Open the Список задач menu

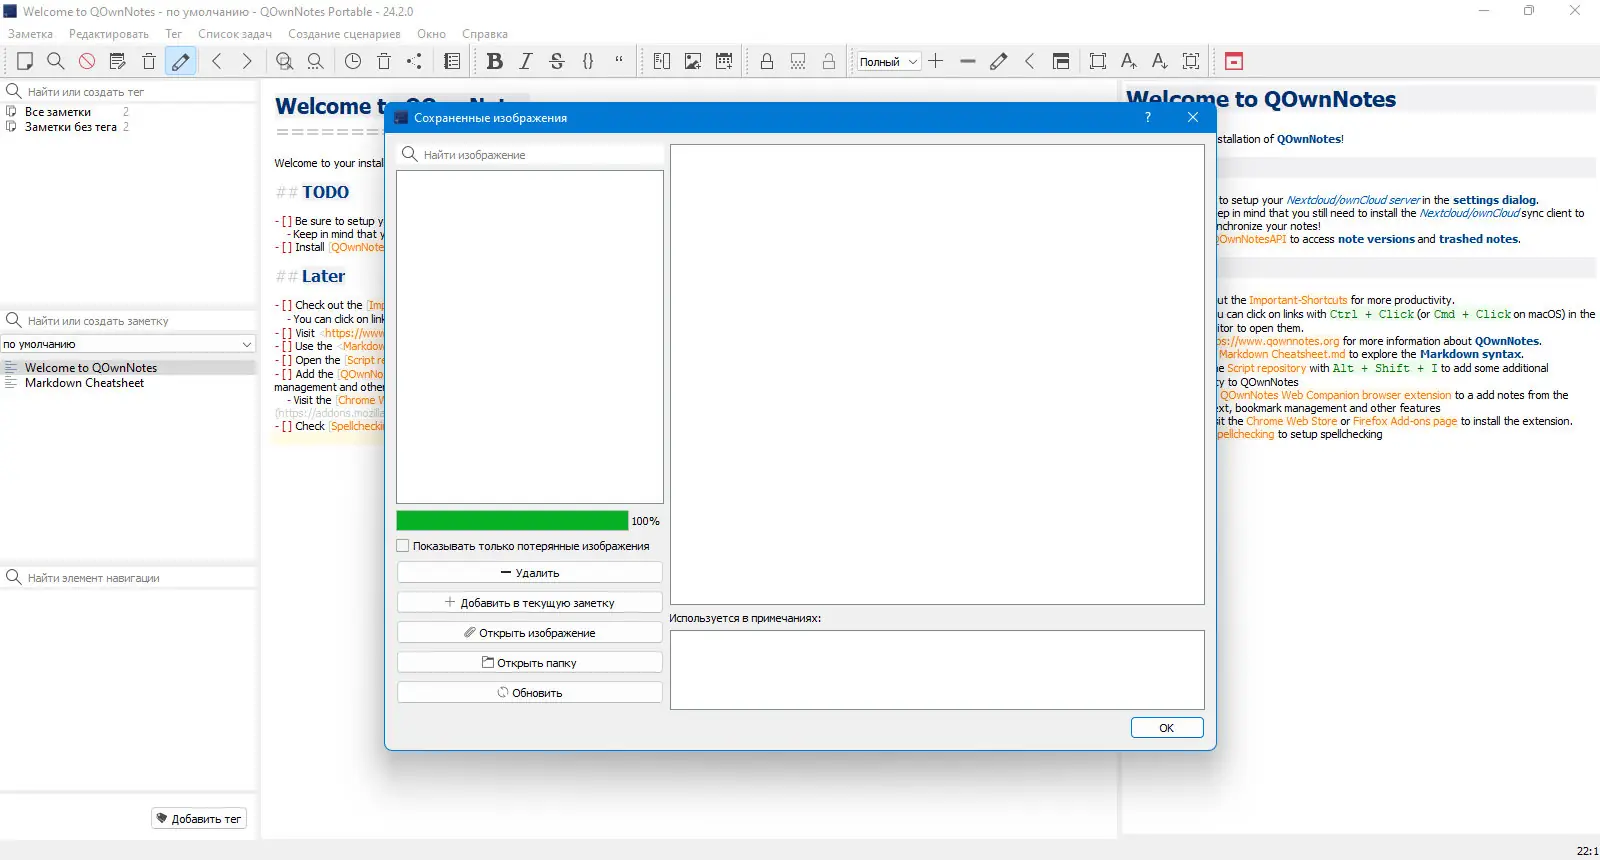[235, 34]
